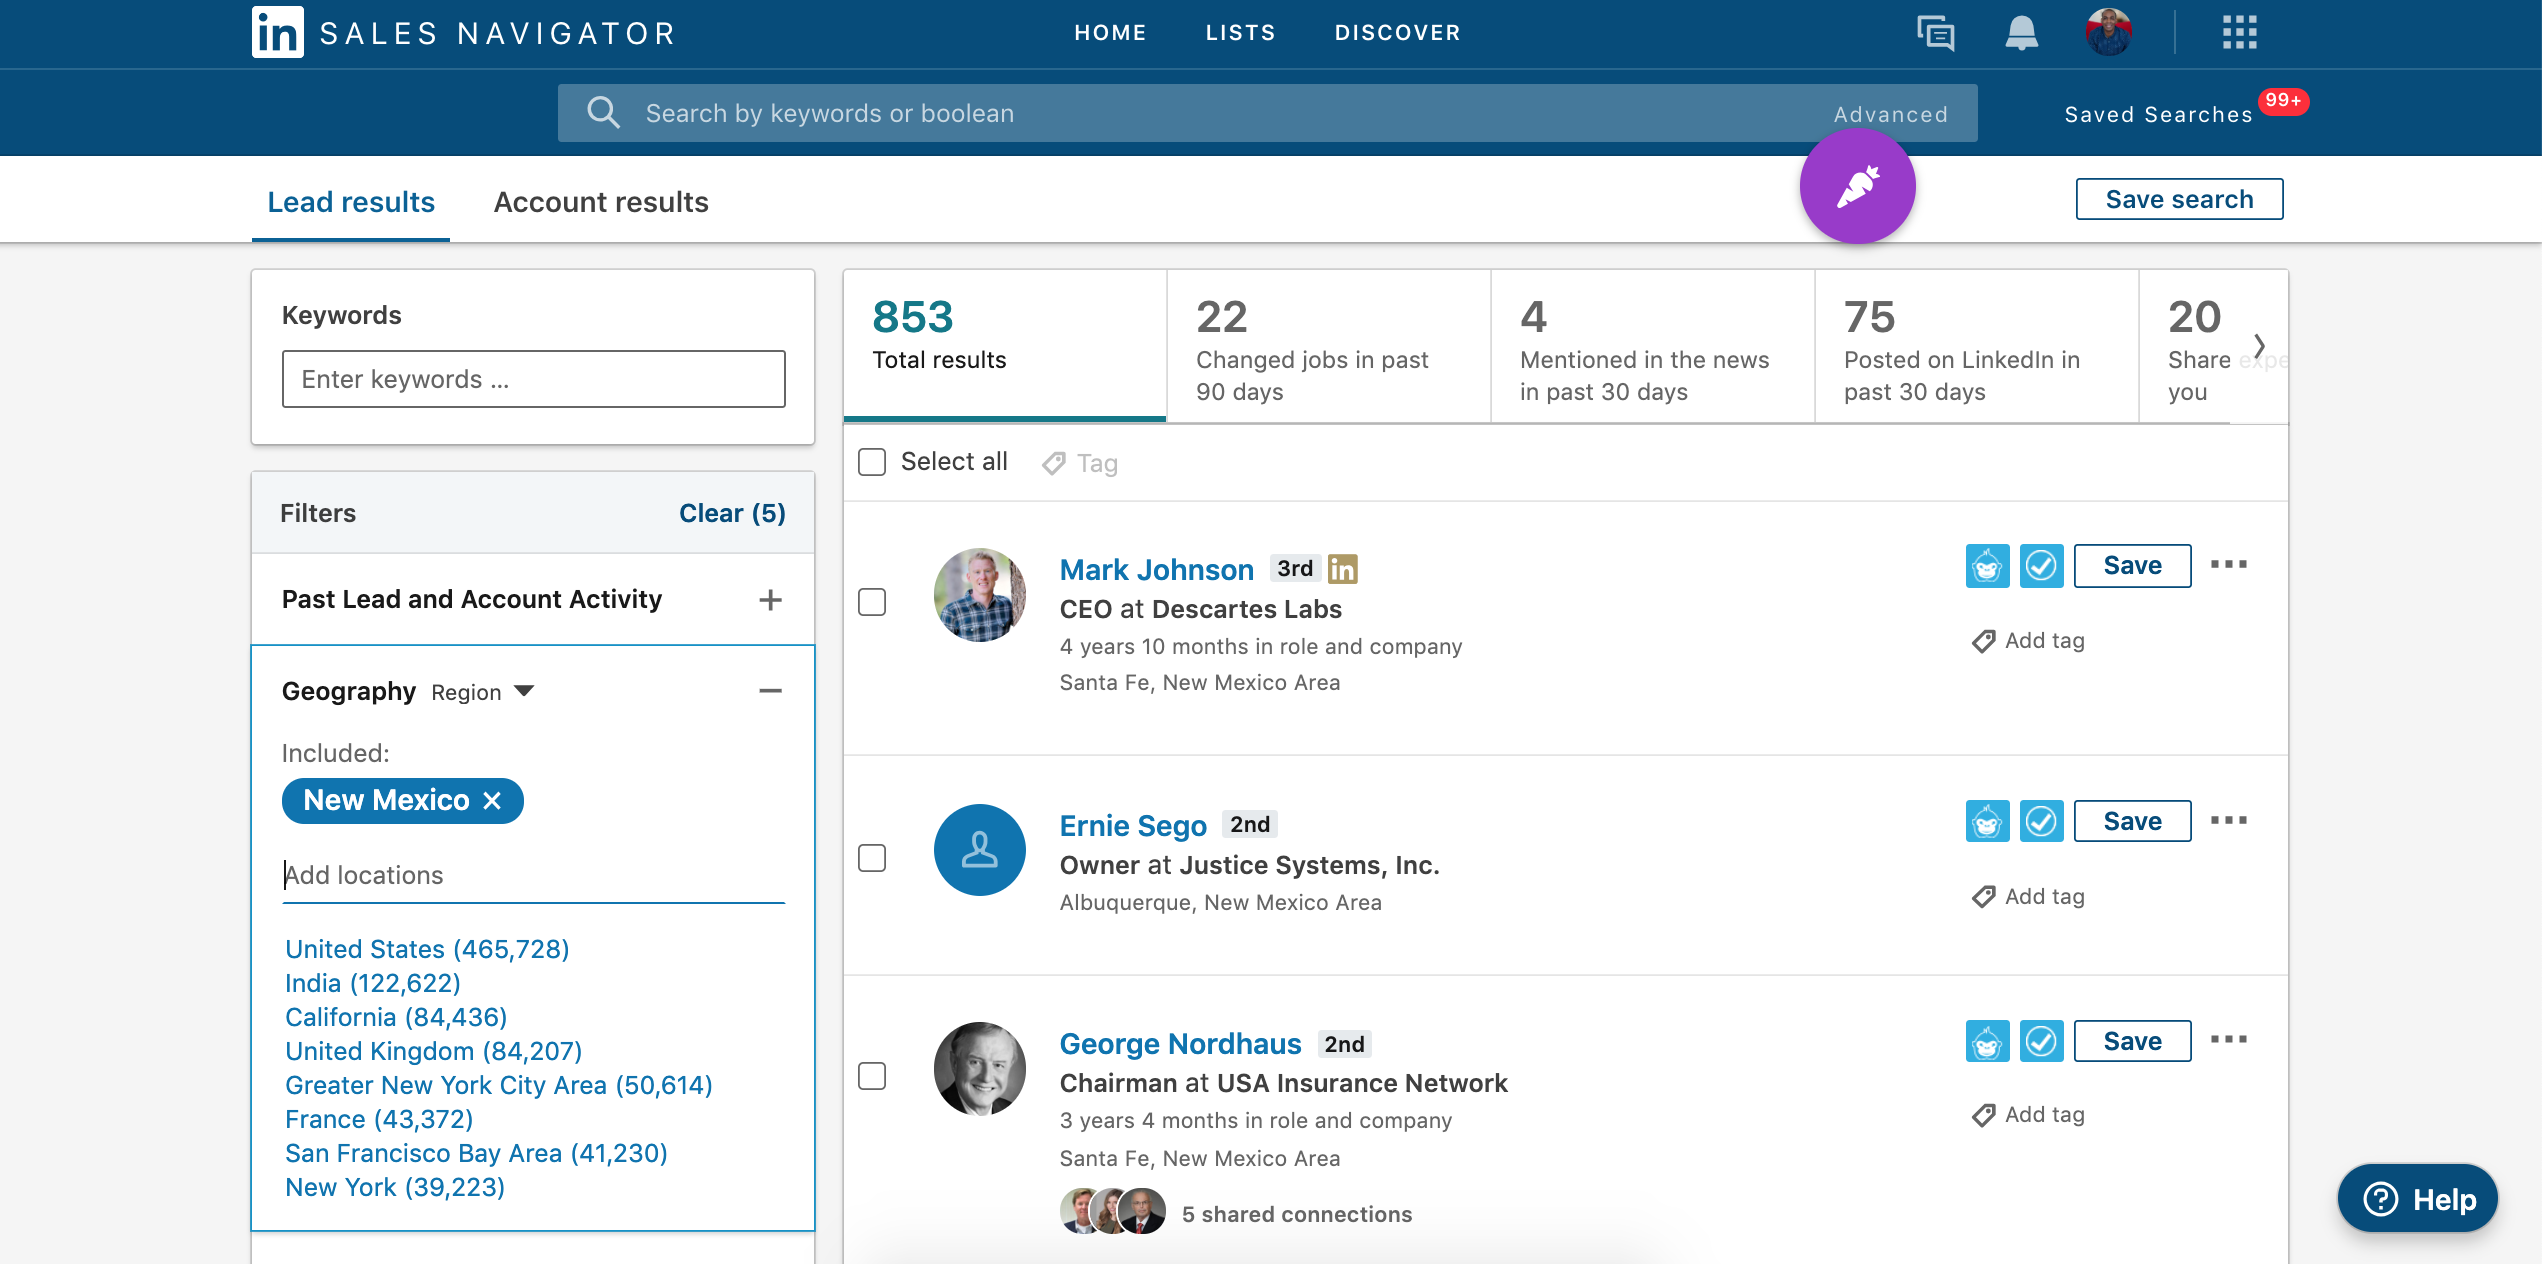The height and width of the screenshot is (1264, 2542).
Task: Click the checkmark icon for George Nordhaus
Action: coord(2041,1041)
